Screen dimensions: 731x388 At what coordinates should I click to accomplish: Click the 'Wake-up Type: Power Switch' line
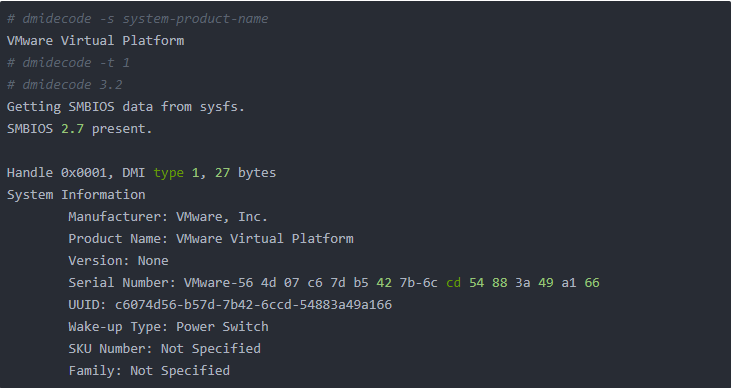tap(168, 326)
